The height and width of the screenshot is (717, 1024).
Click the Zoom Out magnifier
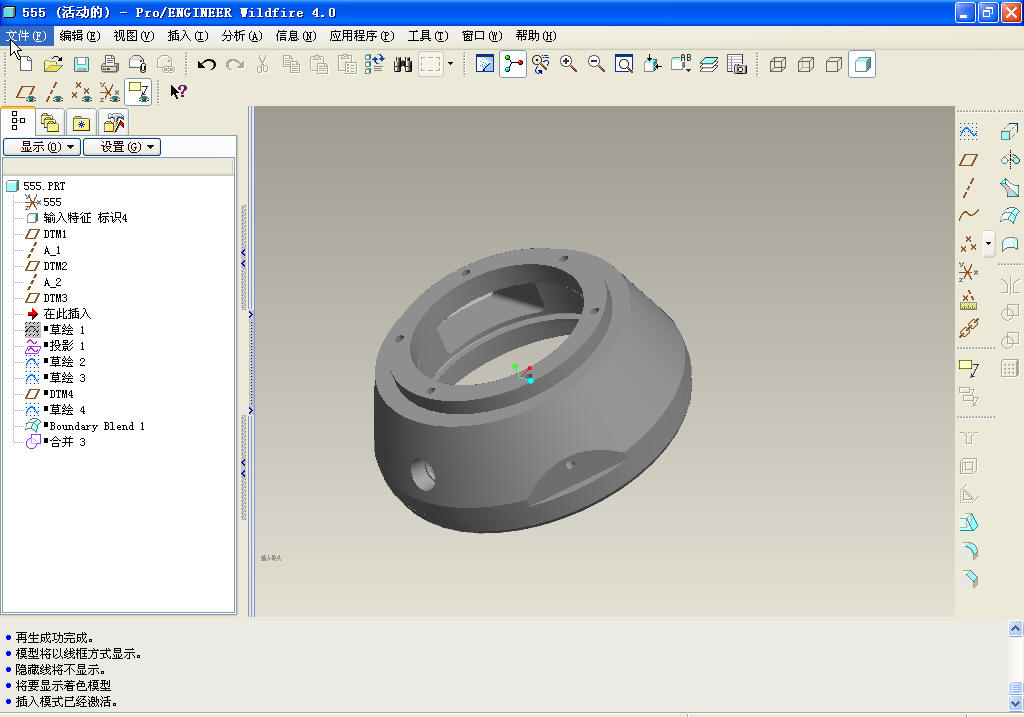tap(596, 64)
